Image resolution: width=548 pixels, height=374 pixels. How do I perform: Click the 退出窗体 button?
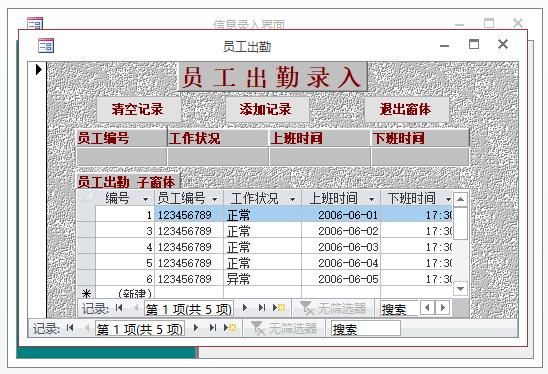406,109
